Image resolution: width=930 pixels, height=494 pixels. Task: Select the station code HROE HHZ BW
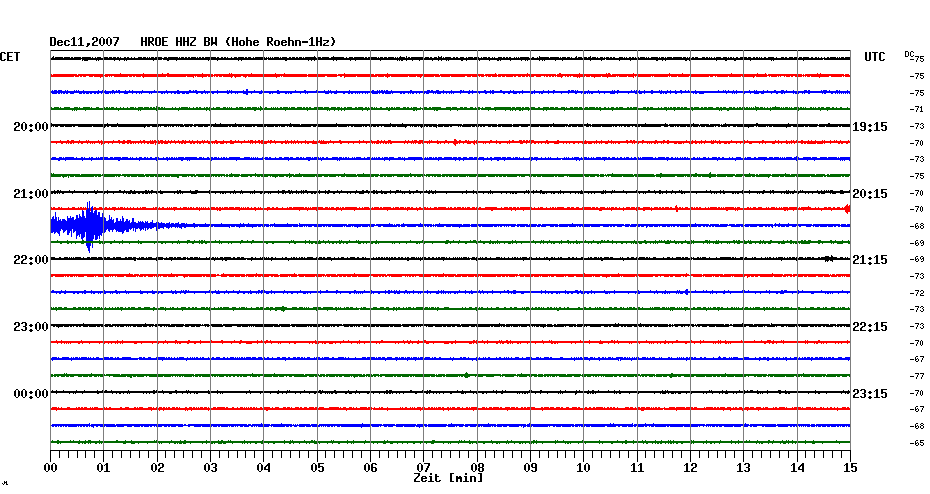(179, 42)
